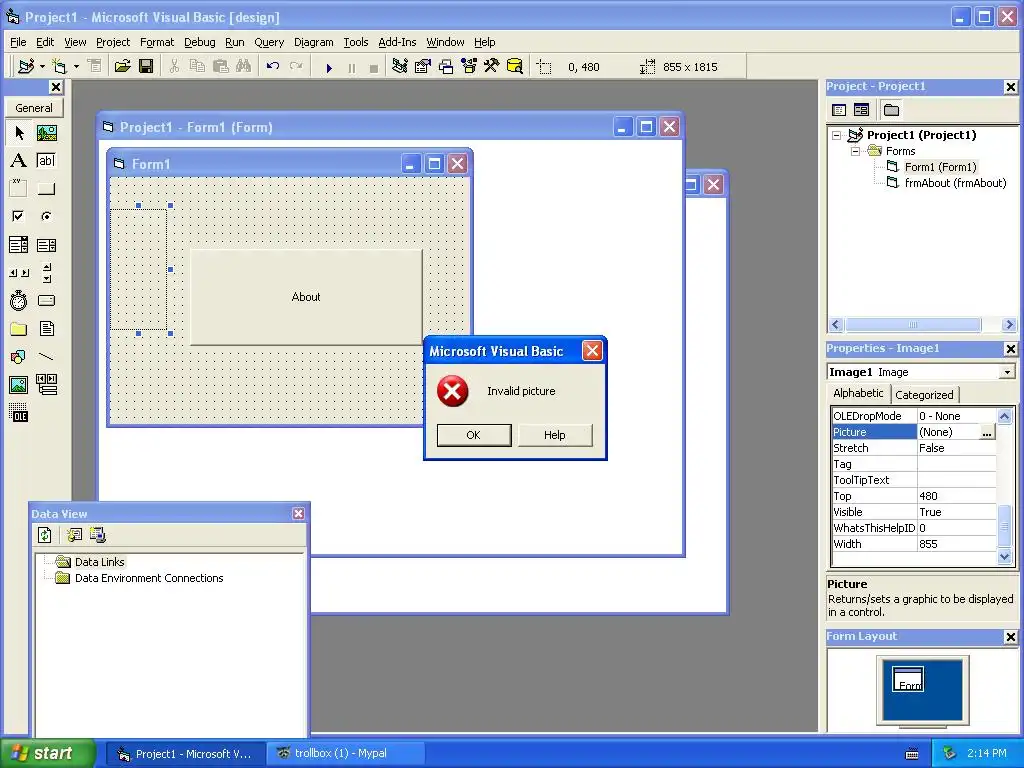Select the Line tool
This screenshot has width=1024, height=768.
[46, 357]
